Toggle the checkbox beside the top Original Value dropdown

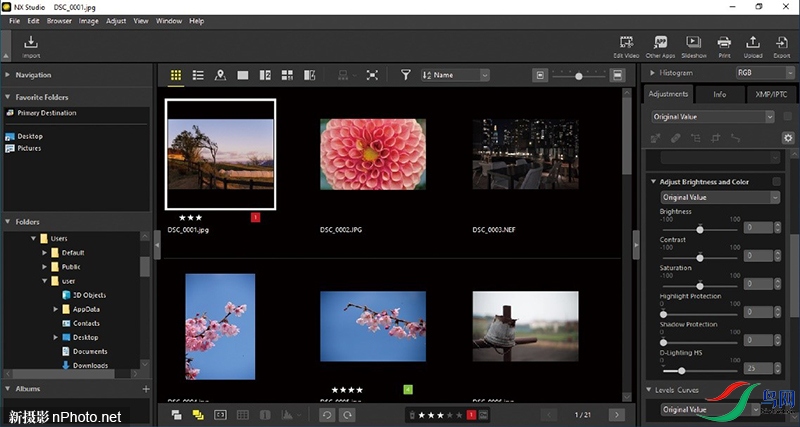click(x=787, y=117)
